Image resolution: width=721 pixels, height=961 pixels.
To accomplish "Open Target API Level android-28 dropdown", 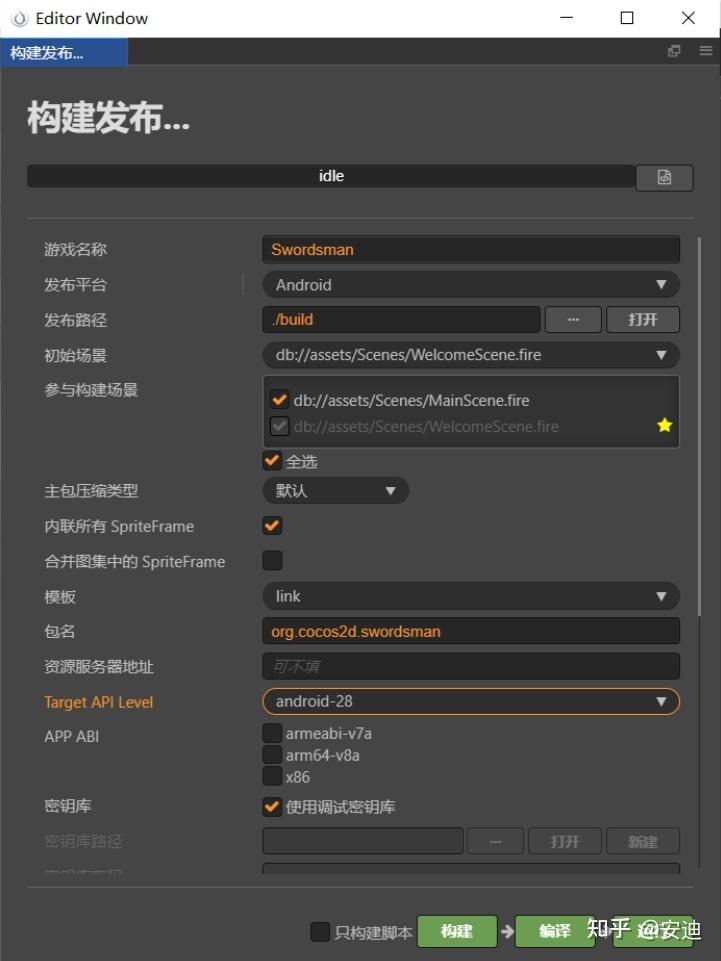I will point(471,702).
